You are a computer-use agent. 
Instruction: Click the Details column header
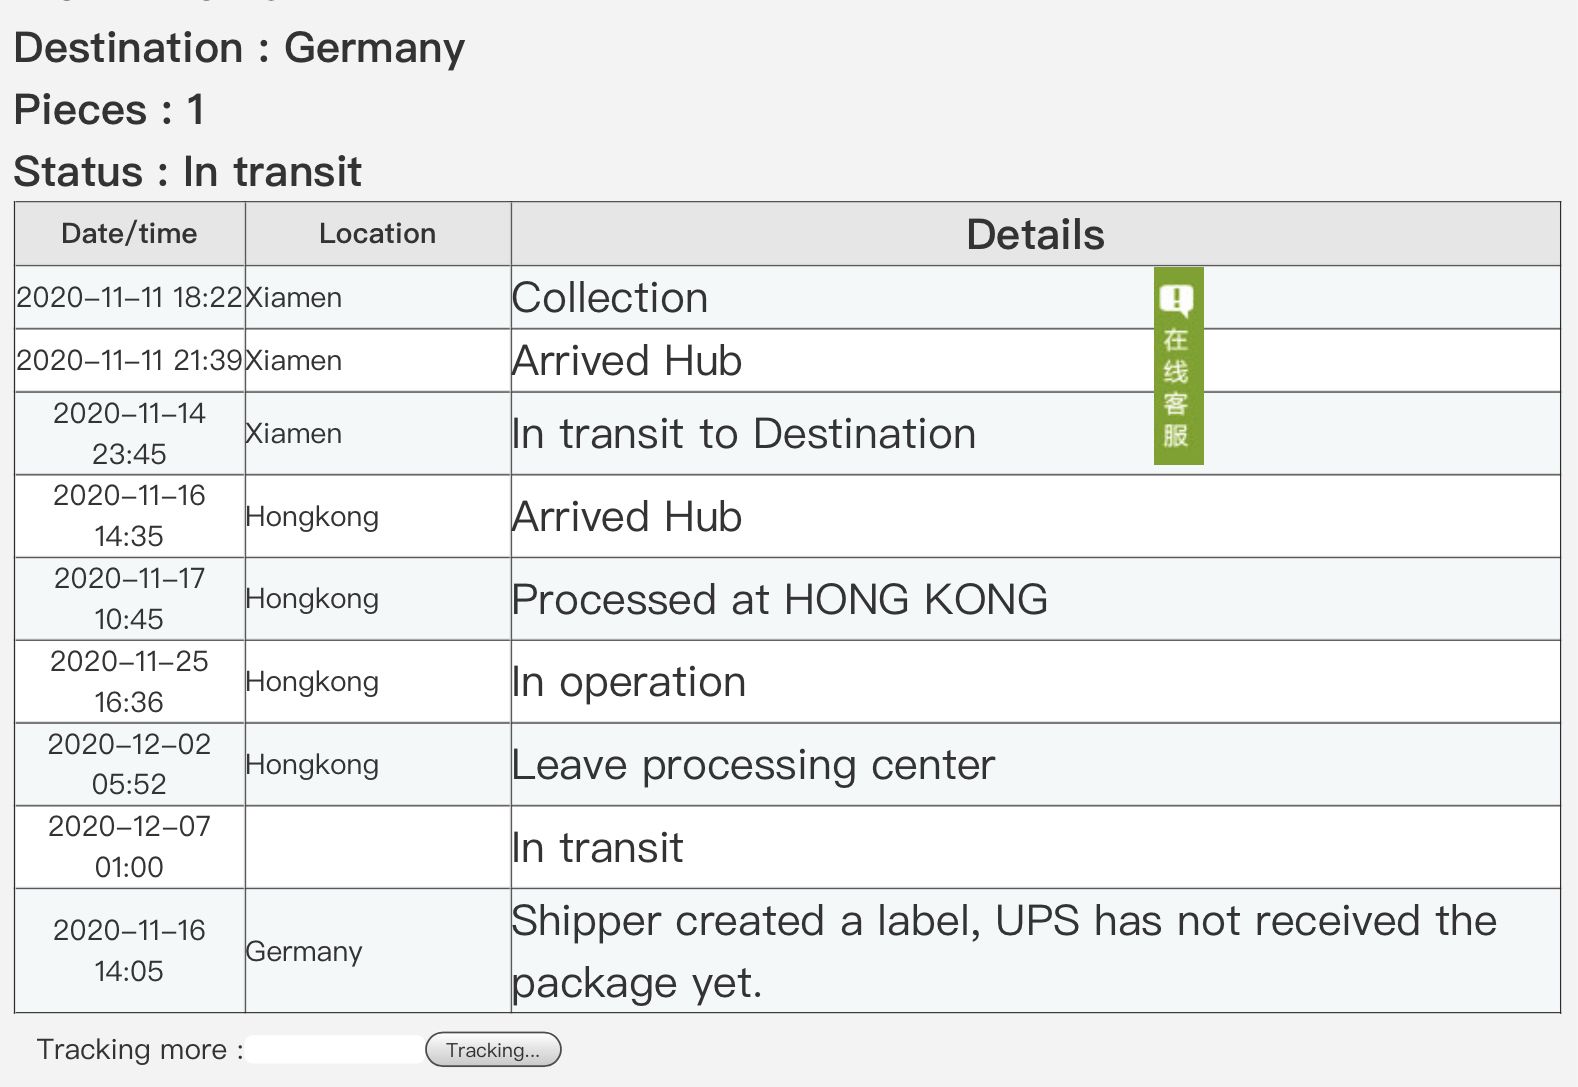1035,235
